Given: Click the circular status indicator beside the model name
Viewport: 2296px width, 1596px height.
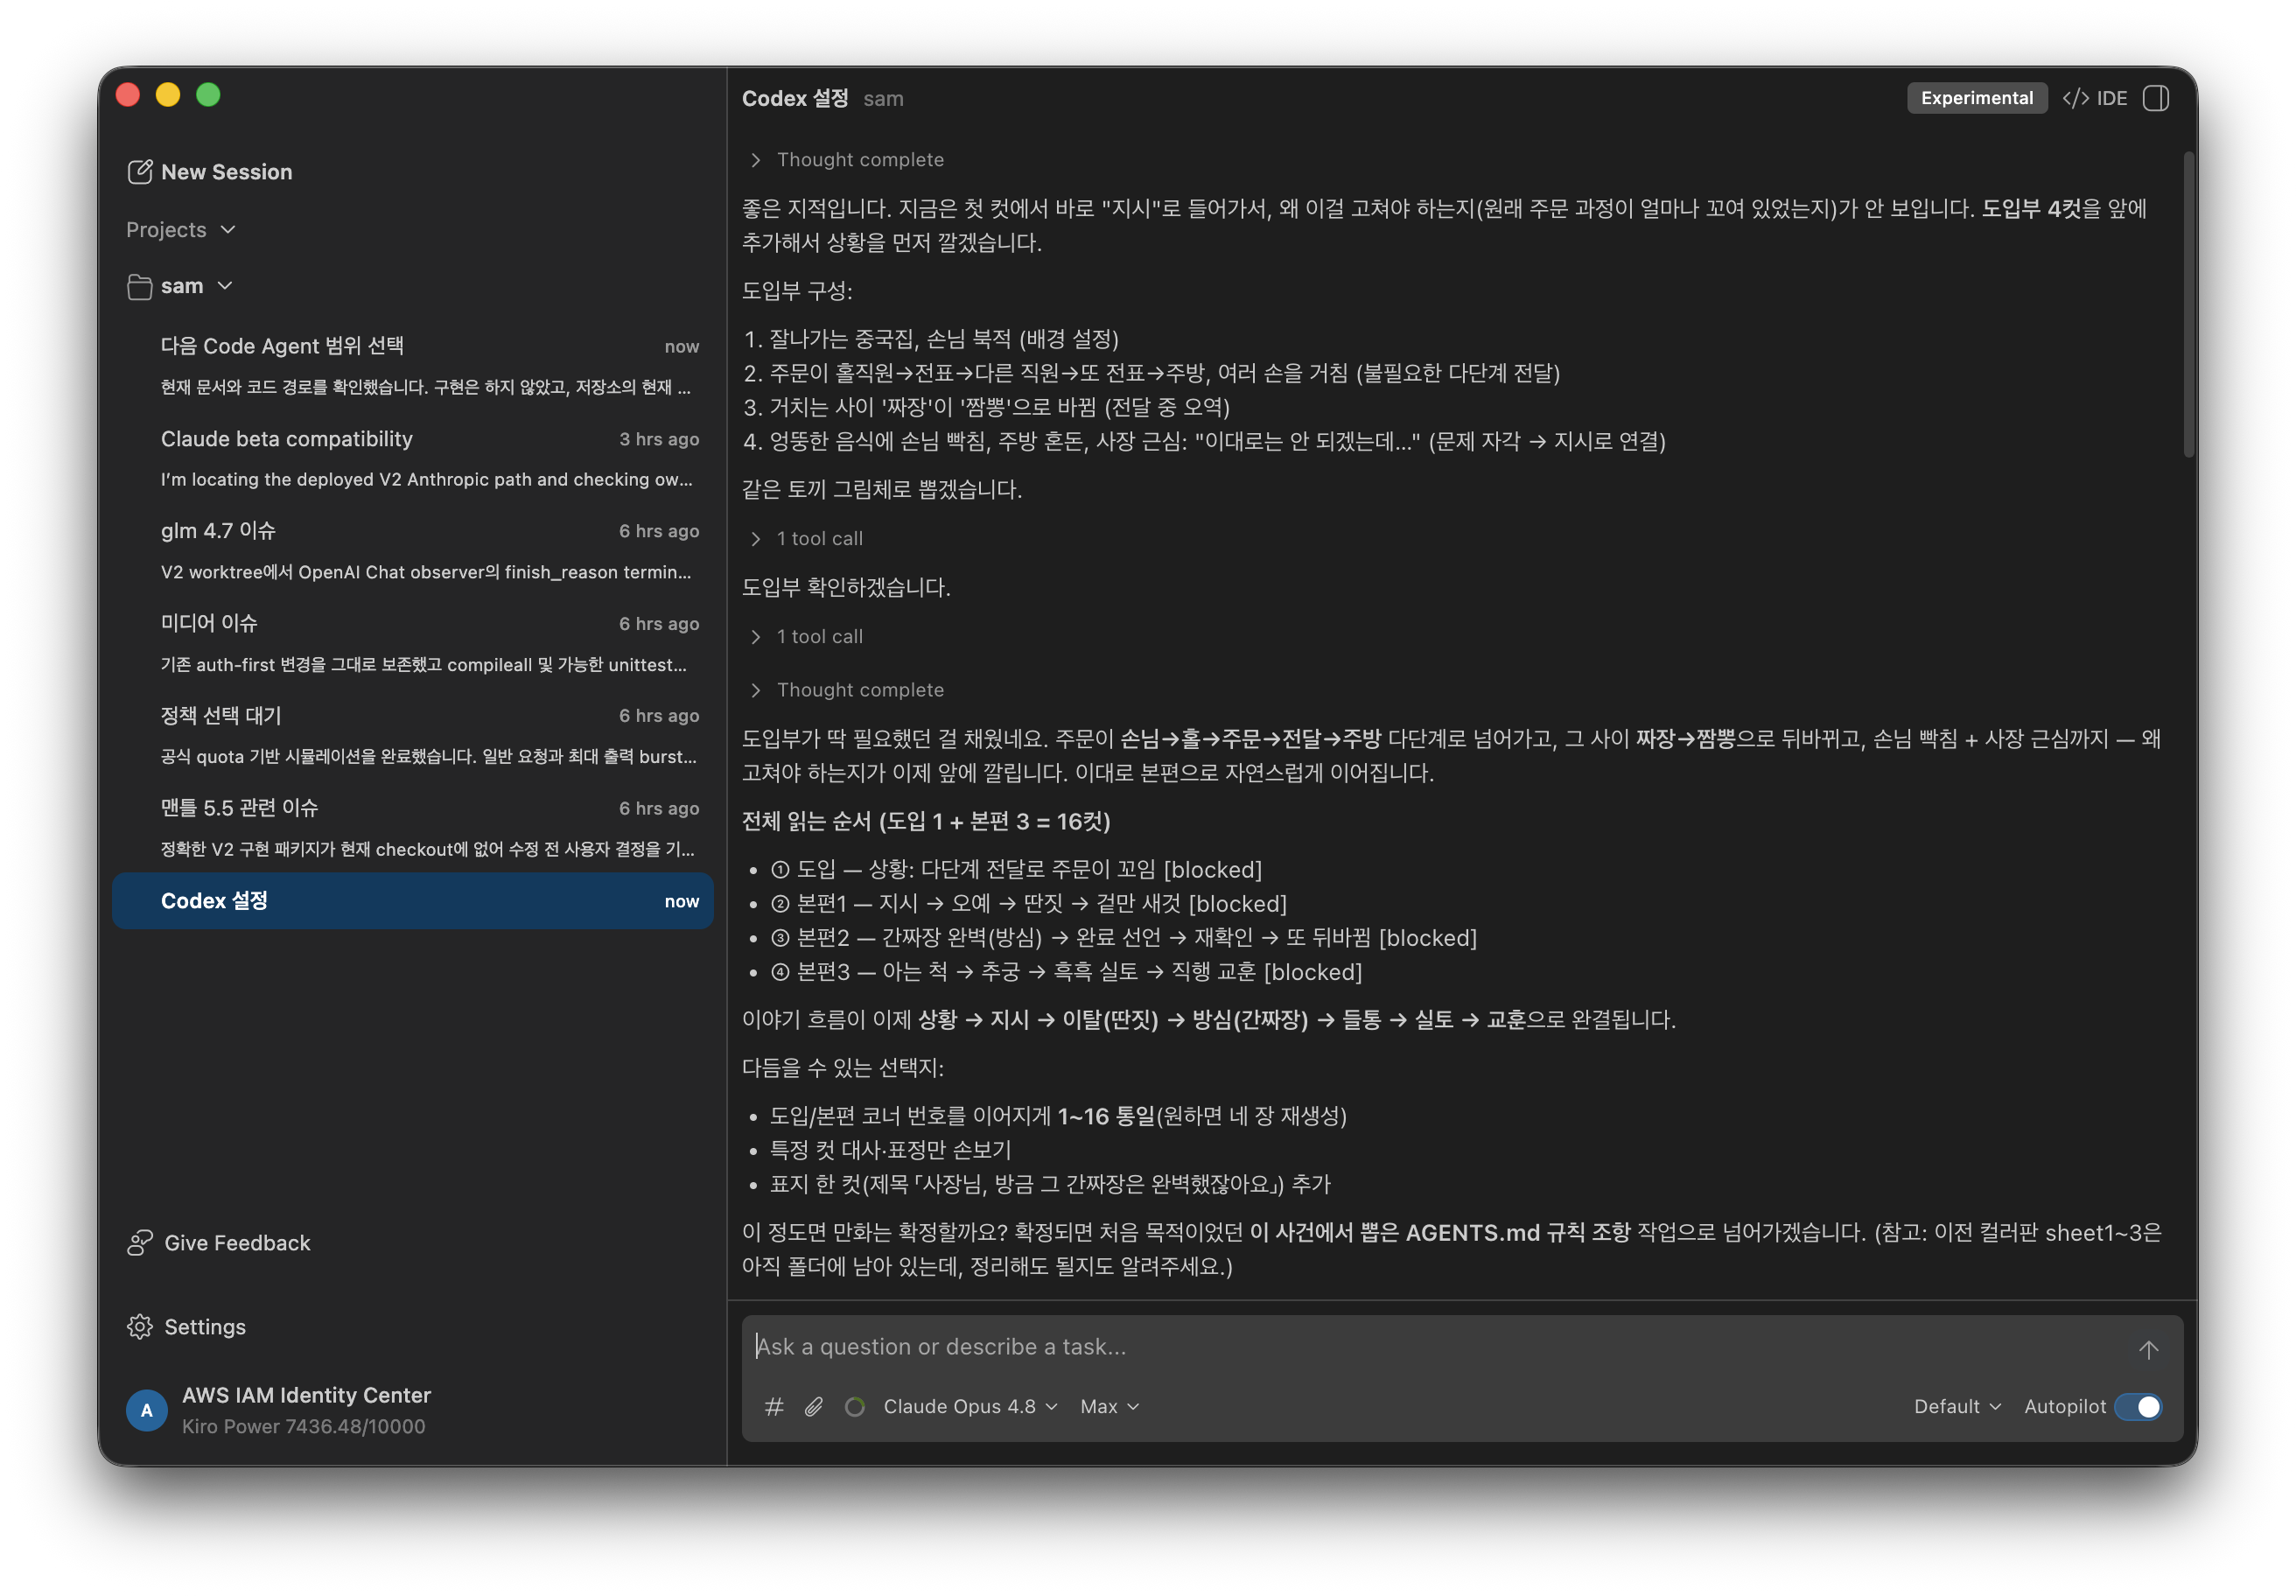Looking at the screenshot, I should point(855,1406).
